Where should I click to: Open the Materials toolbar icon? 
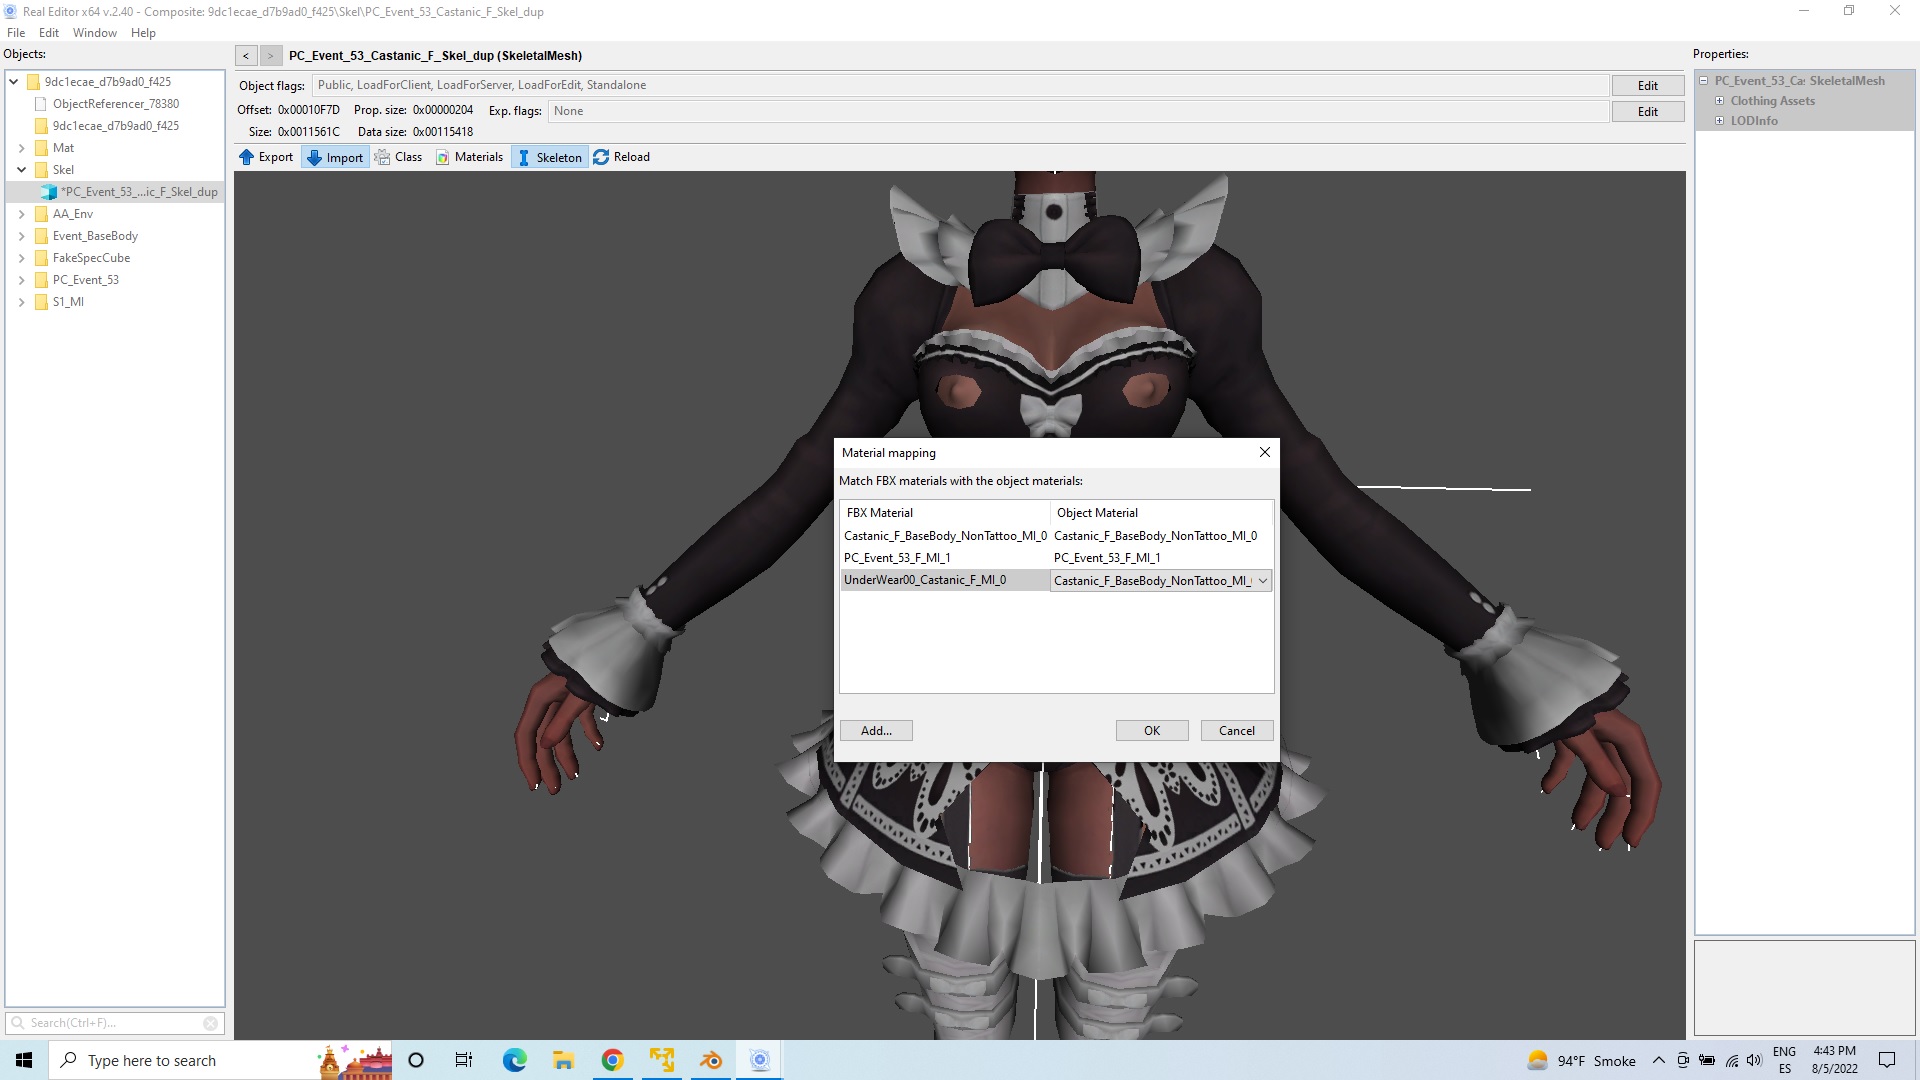(x=443, y=157)
